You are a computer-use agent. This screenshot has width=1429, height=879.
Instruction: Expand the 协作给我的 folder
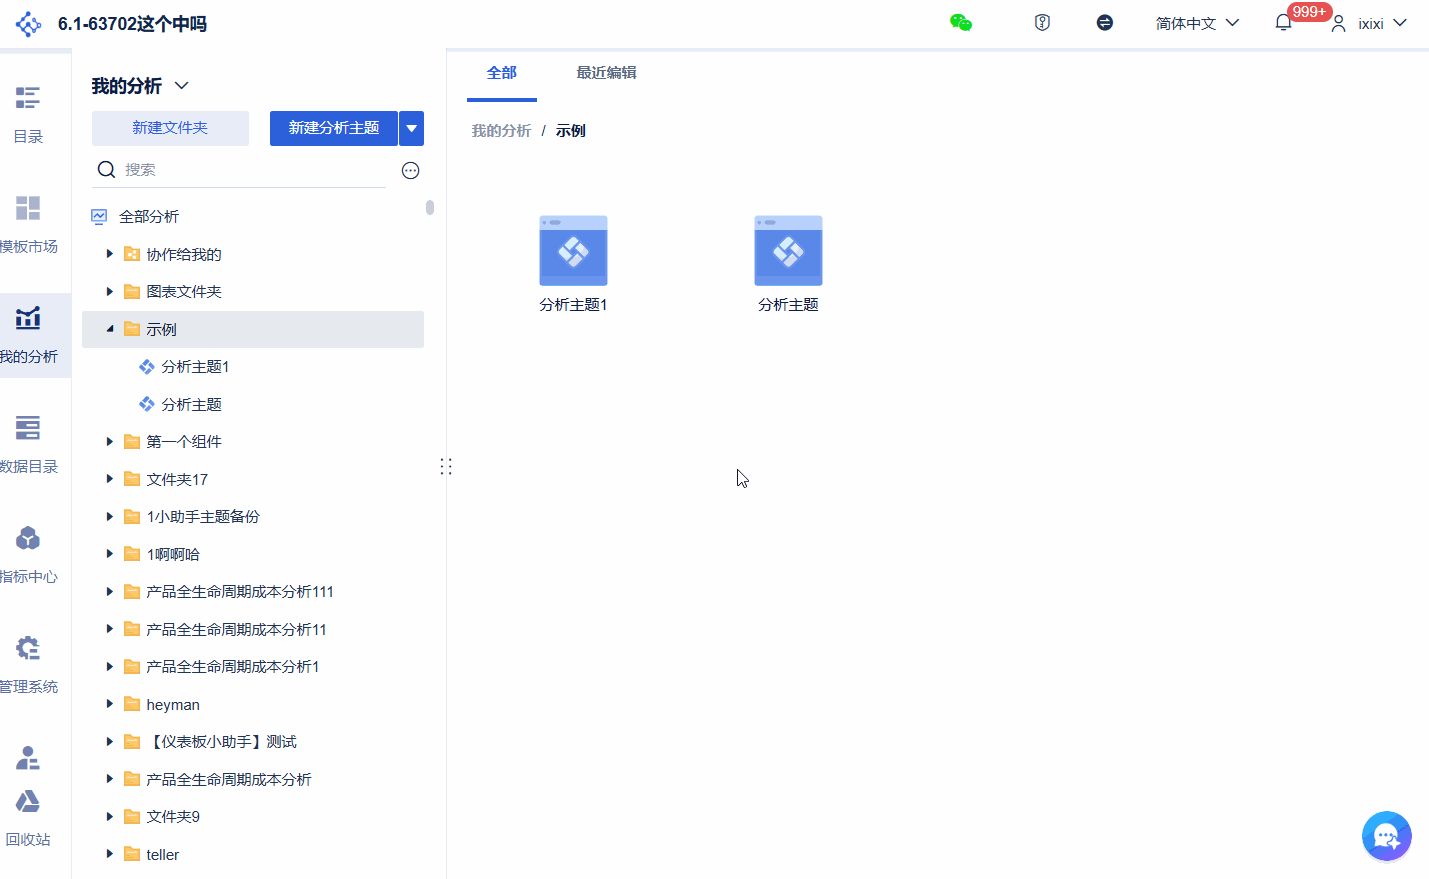pos(110,254)
